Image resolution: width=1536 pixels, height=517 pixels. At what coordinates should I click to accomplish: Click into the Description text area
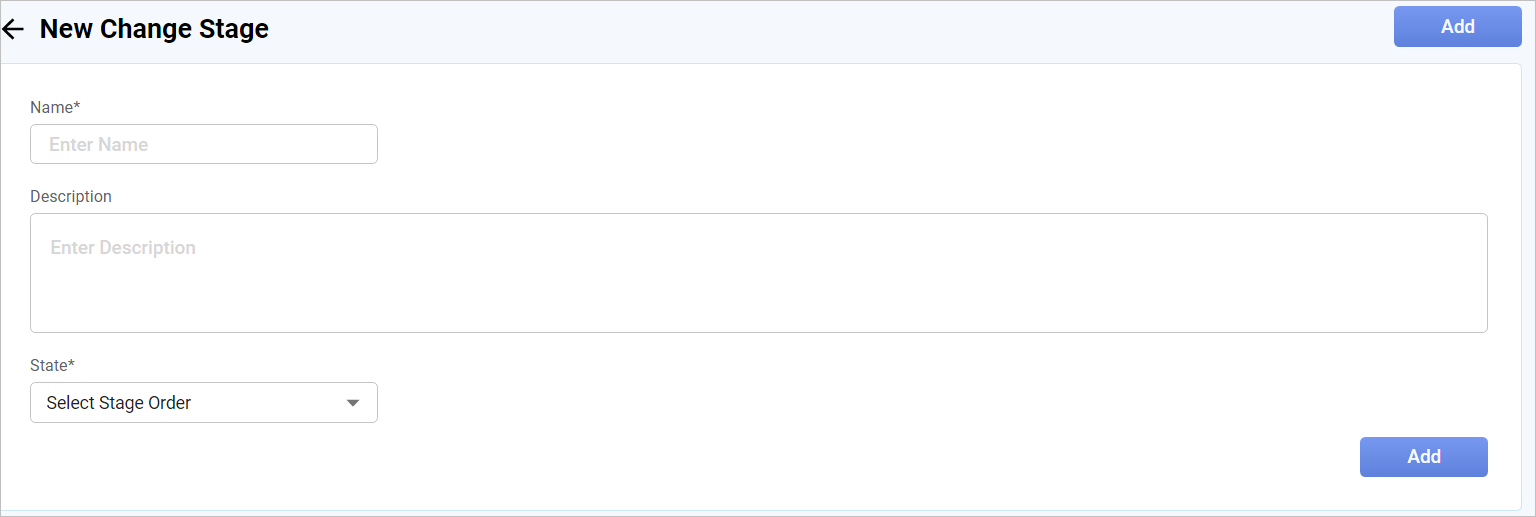point(758,273)
